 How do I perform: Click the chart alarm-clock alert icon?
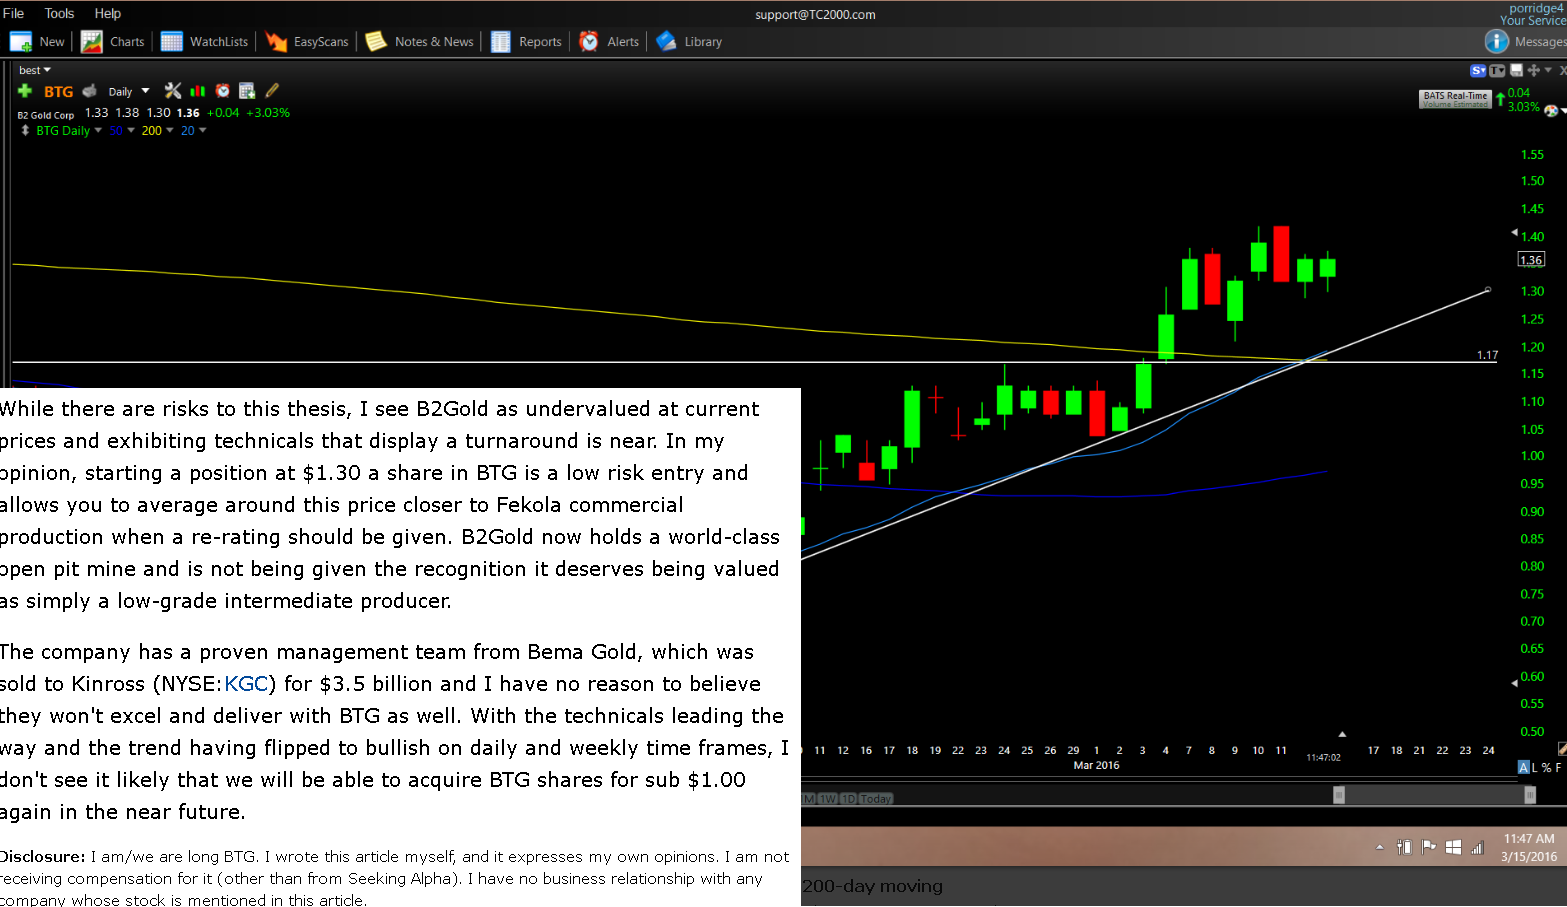(223, 91)
